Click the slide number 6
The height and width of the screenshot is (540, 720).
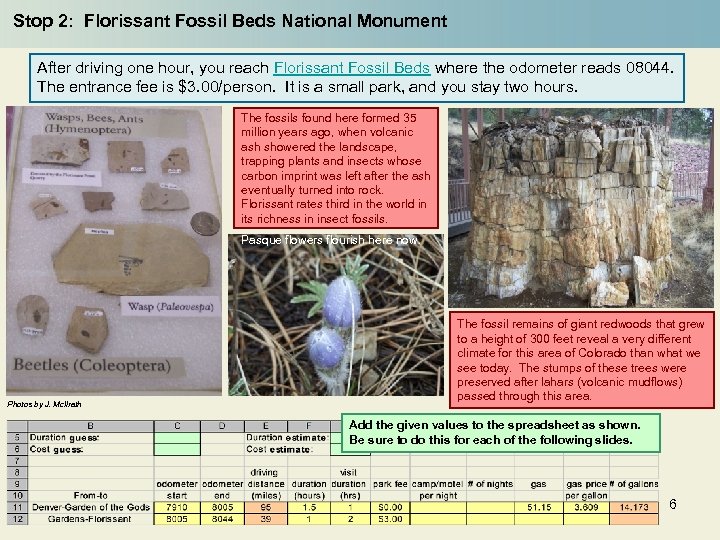[673, 504]
